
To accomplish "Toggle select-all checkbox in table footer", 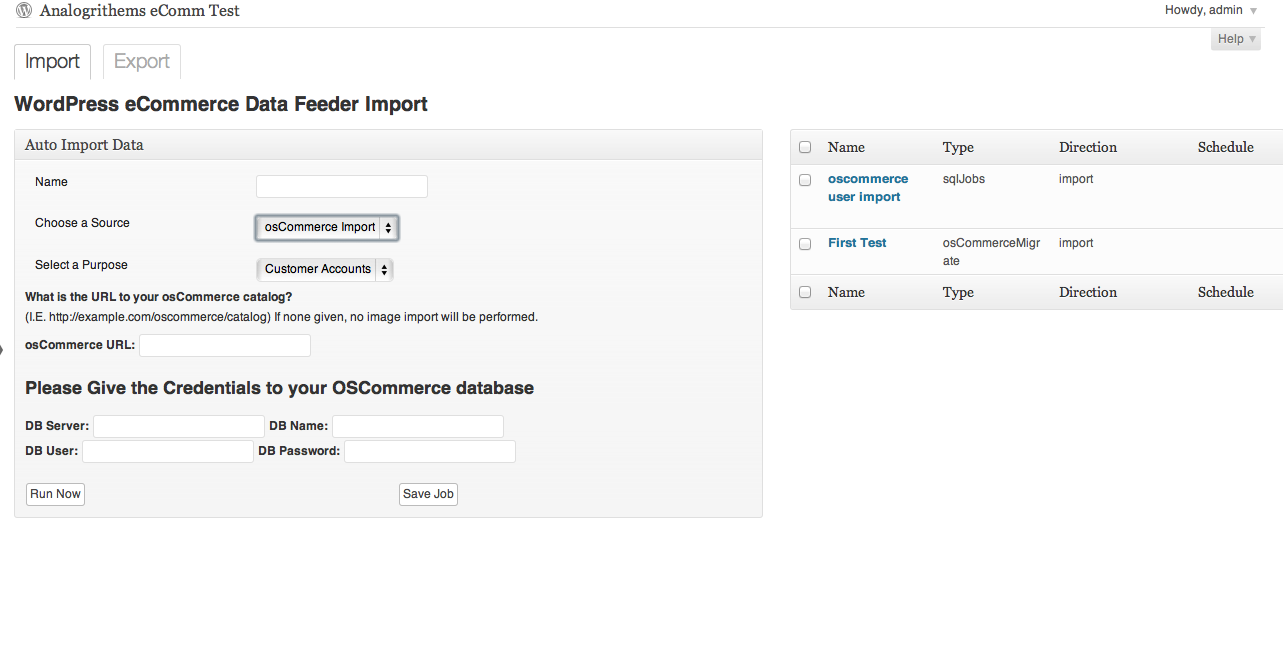I will coord(805,292).
